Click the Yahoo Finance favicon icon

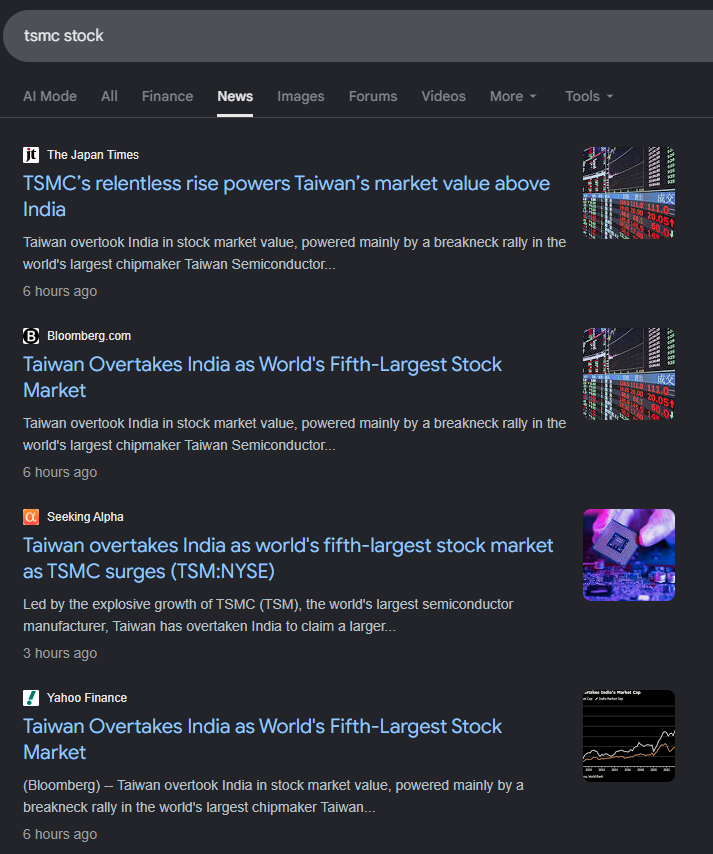(31, 698)
